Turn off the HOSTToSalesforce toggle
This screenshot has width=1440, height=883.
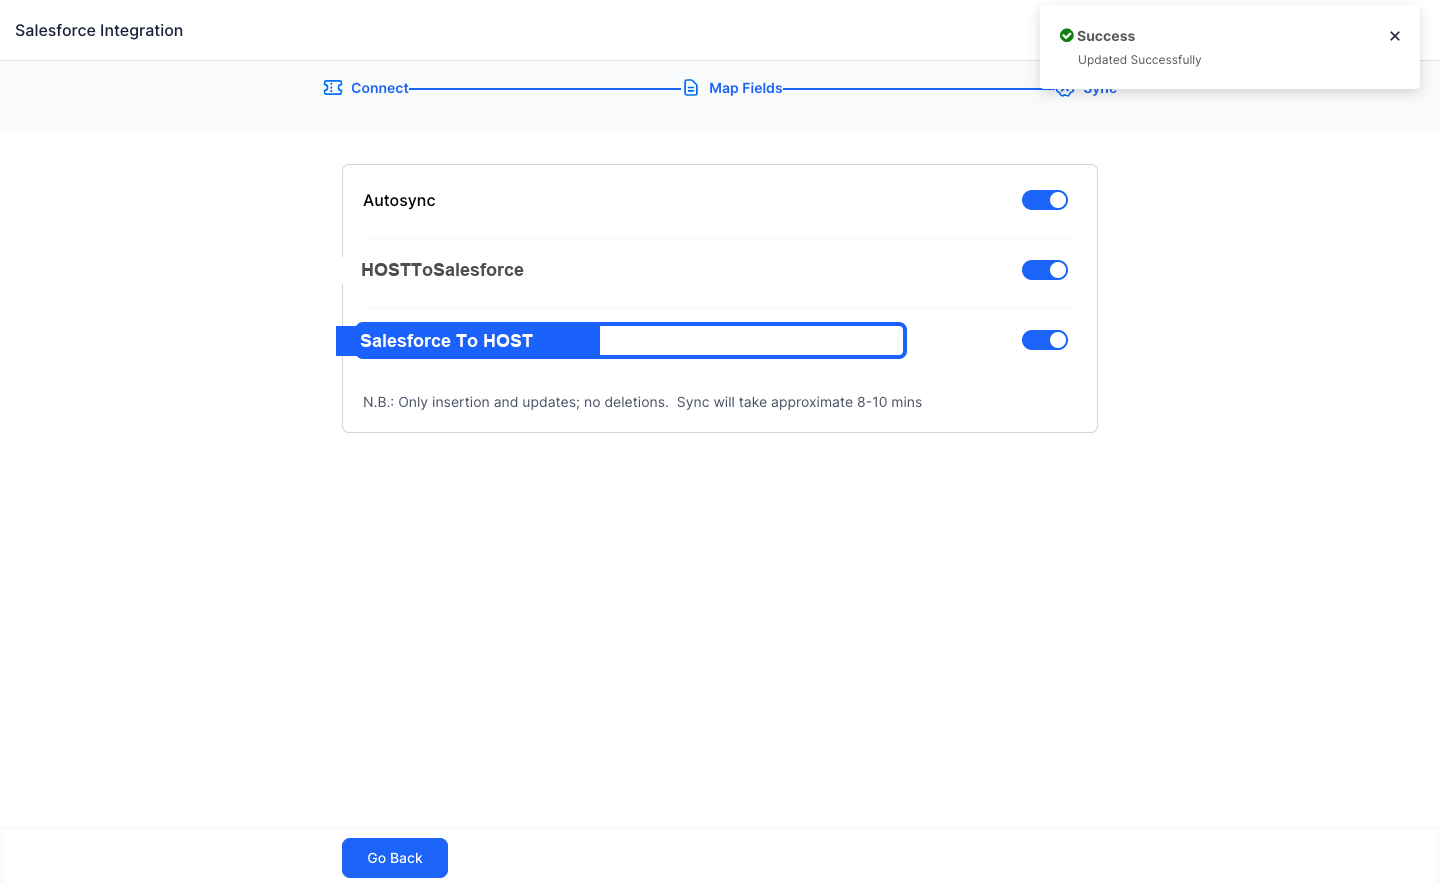coord(1045,270)
